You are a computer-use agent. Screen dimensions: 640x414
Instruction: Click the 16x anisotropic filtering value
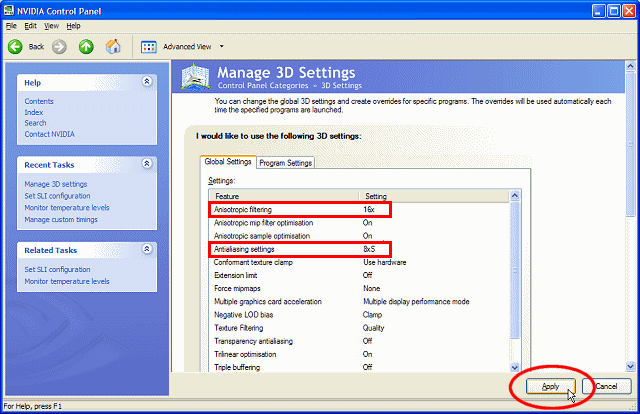[369, 209]
